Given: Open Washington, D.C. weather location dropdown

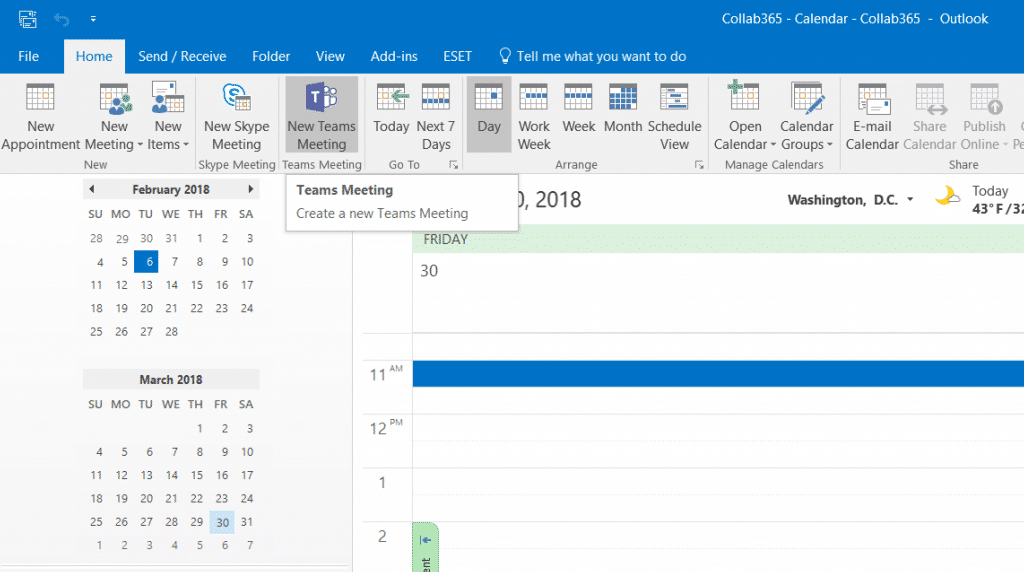Looking at the screenshot, I should point(910,200).
